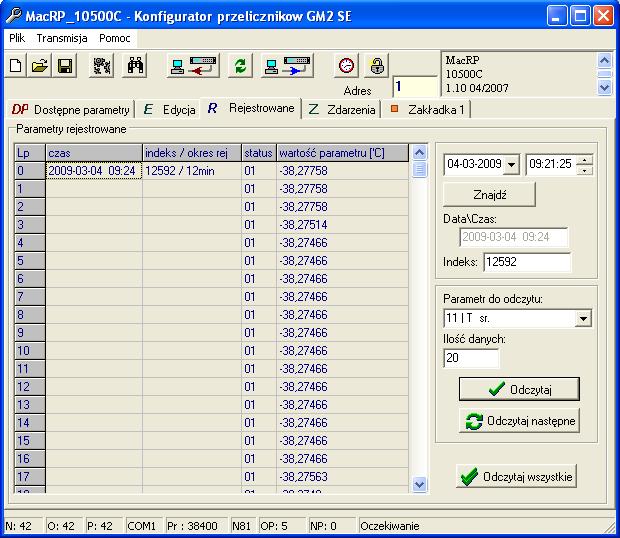Click the time field 09:21:25
620x538 pixels.
click(x=550, y=164)
